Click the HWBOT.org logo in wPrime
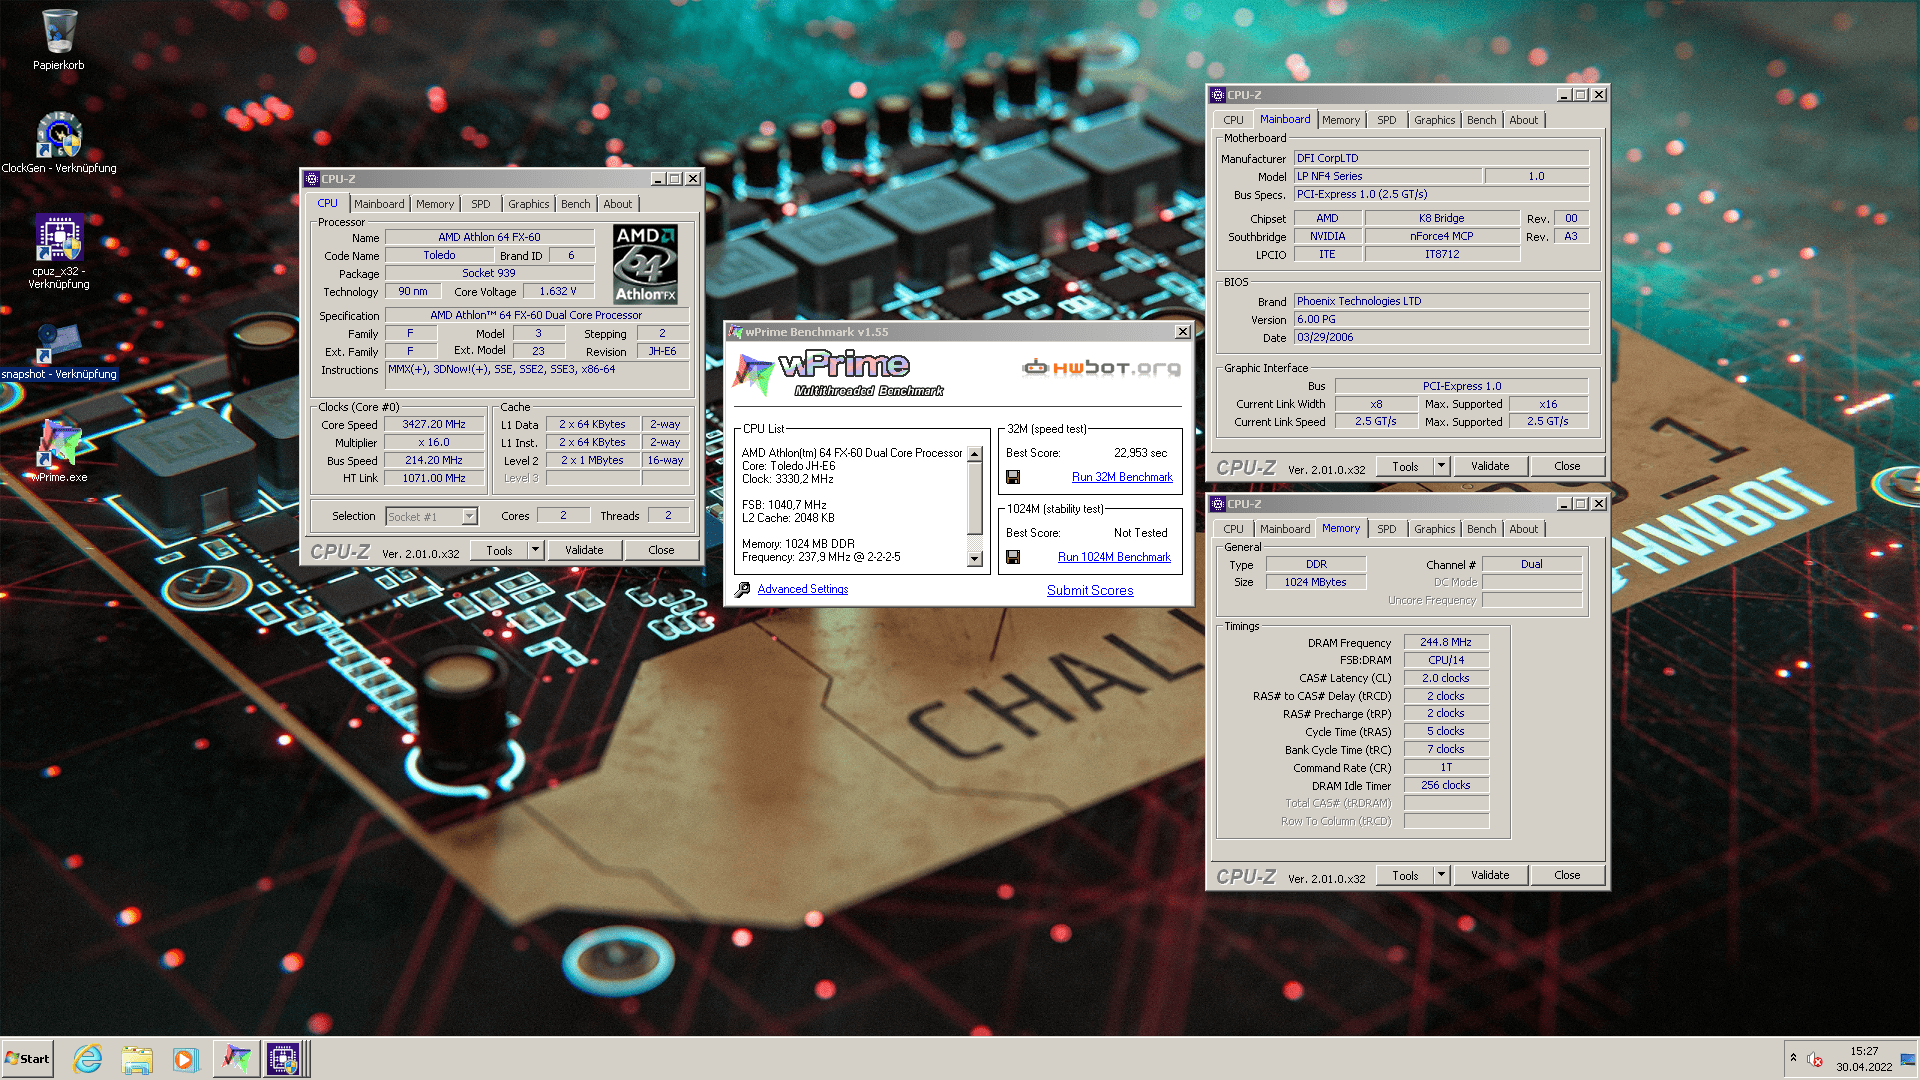The height and width of the screenshot is (1080, 1920). [x=1101, y=368]
